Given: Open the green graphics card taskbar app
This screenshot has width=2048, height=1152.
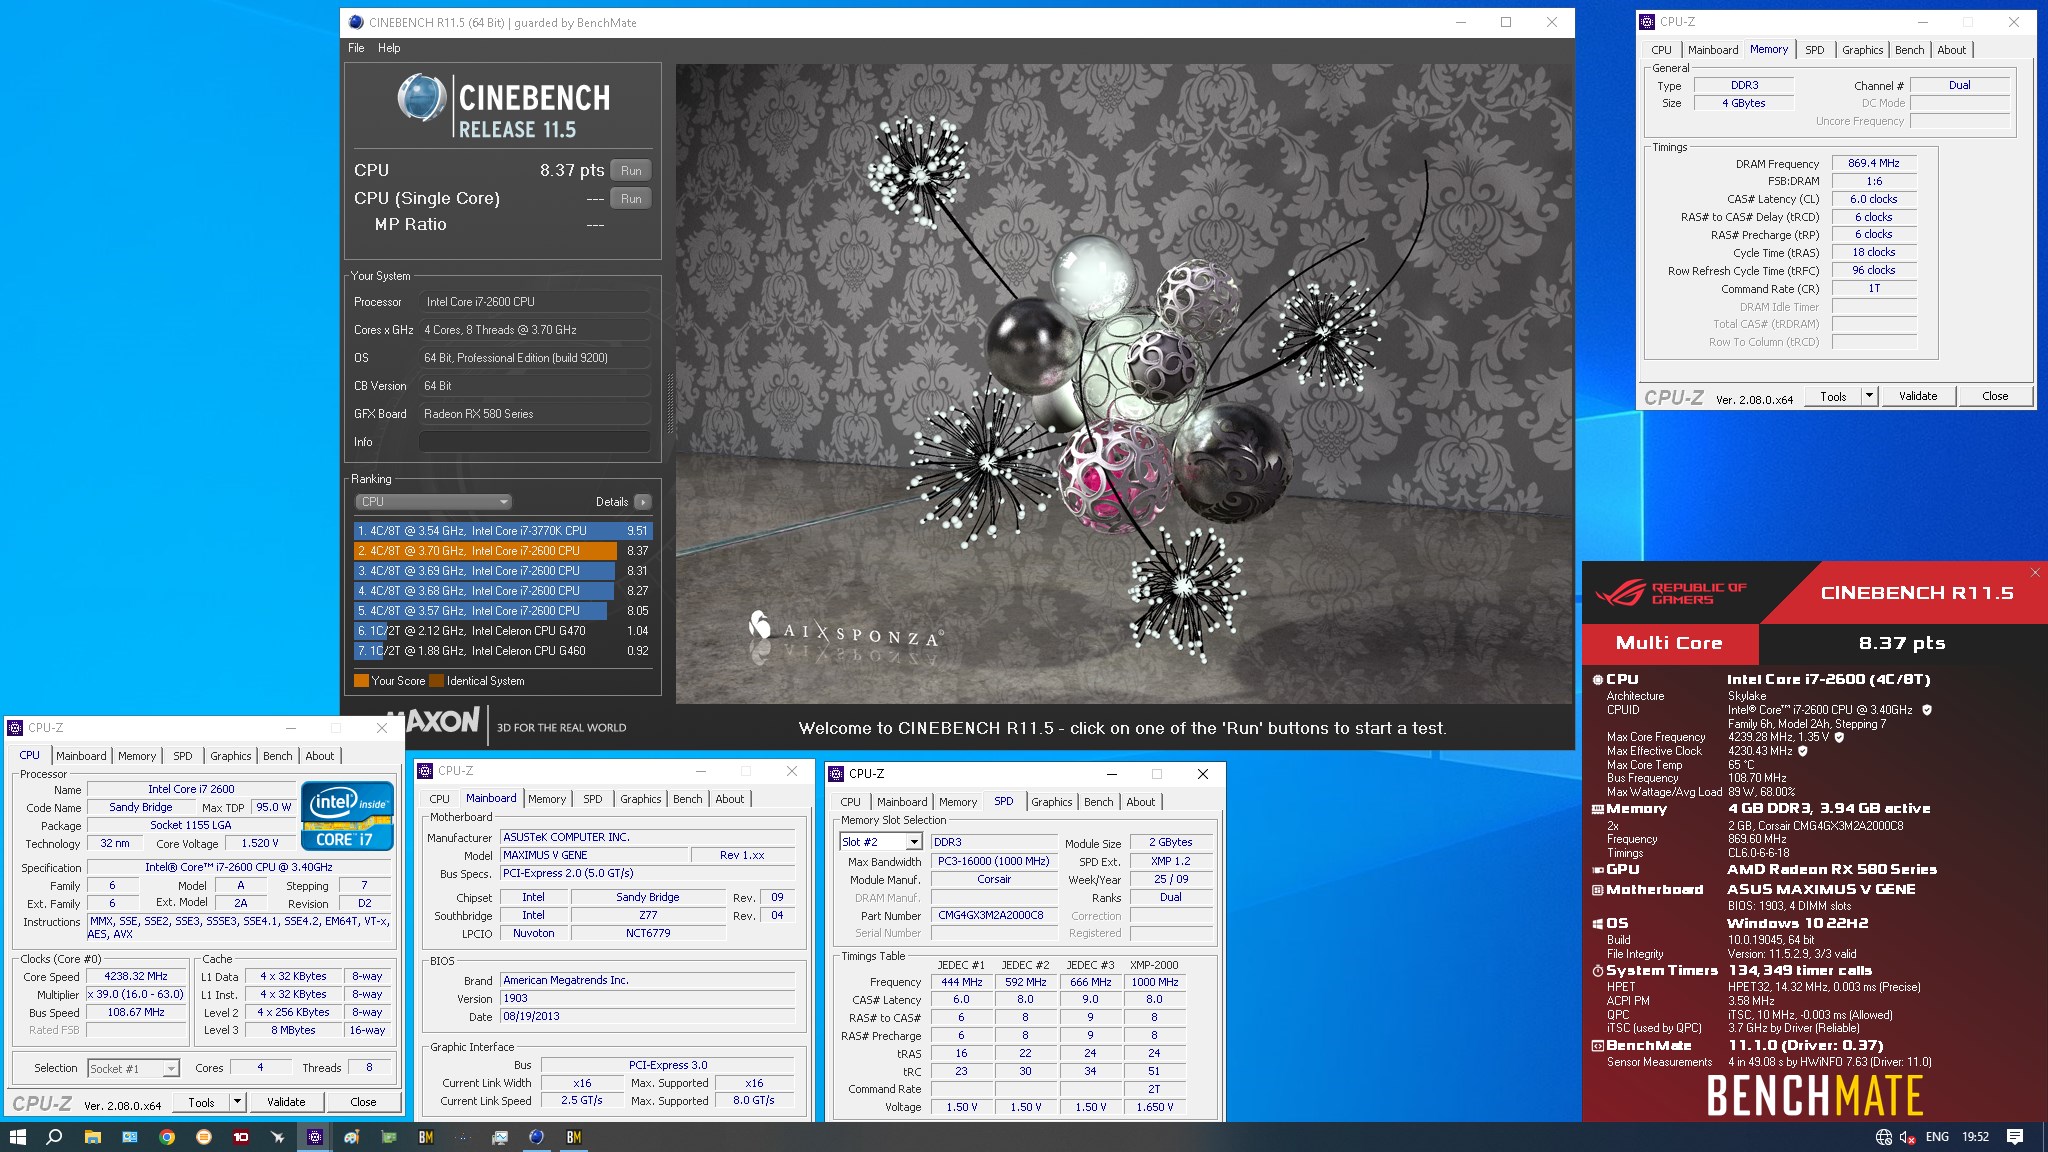Looking at the screenshot, I should (389, 1137).
